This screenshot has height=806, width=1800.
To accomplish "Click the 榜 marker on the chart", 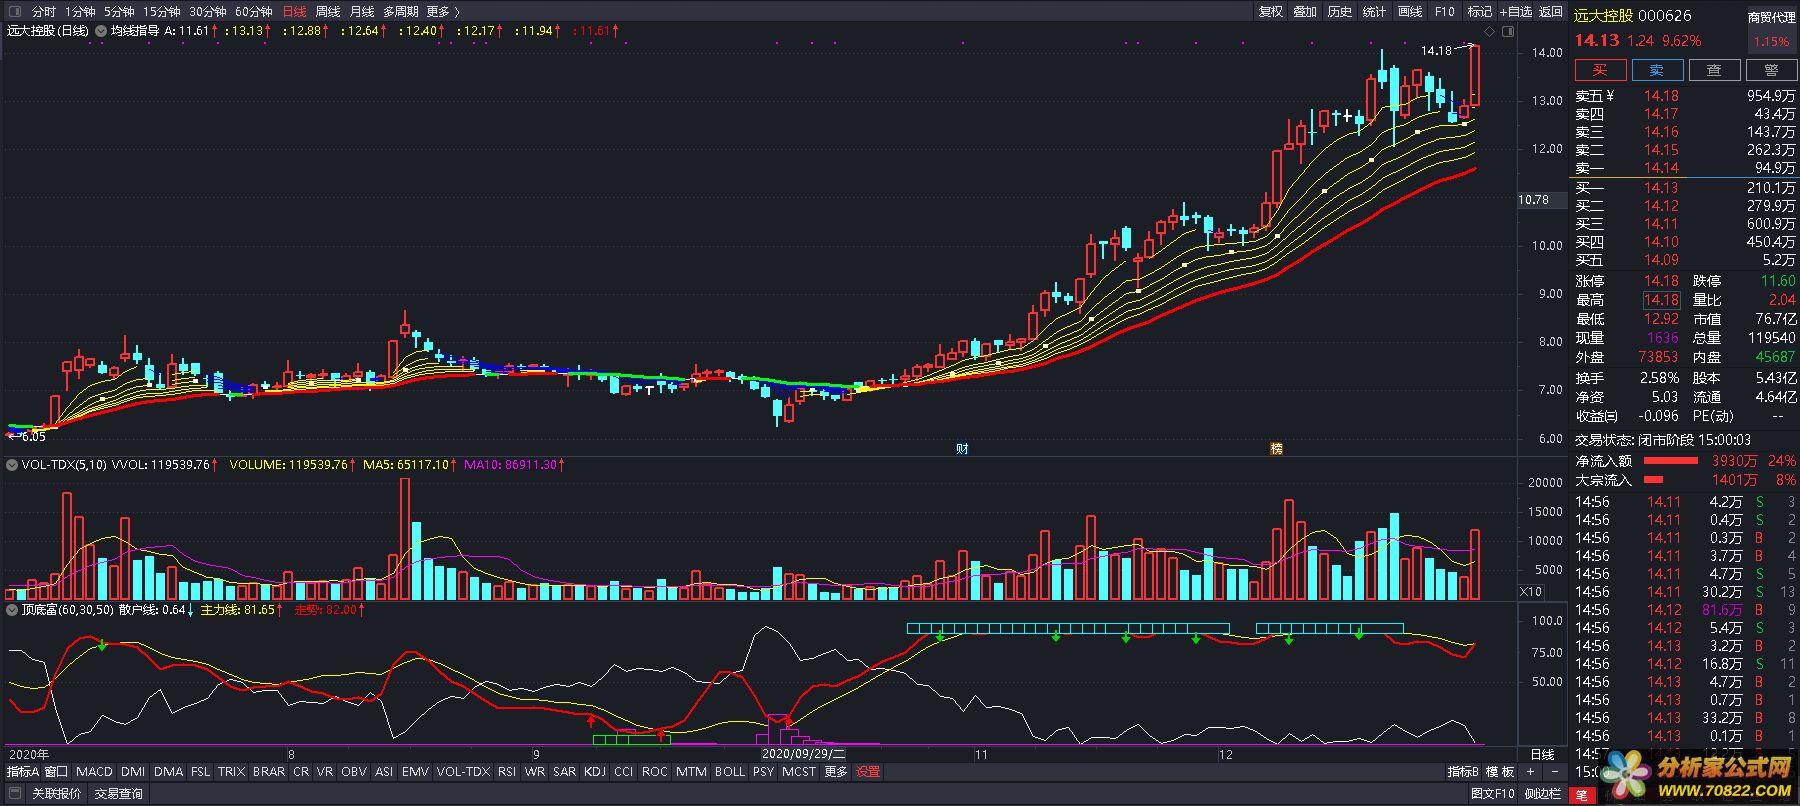I will click(1276, 449).
